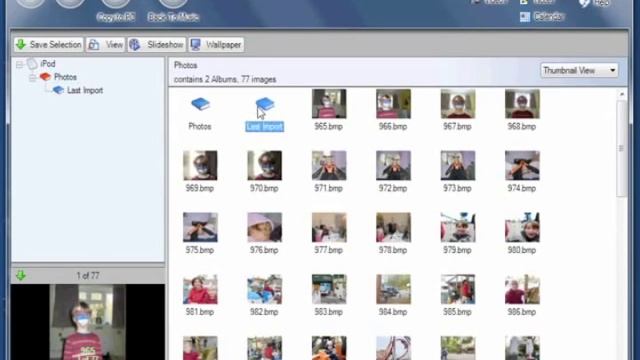
Task: Select Last Import in the tree
Action: [84, 90]
